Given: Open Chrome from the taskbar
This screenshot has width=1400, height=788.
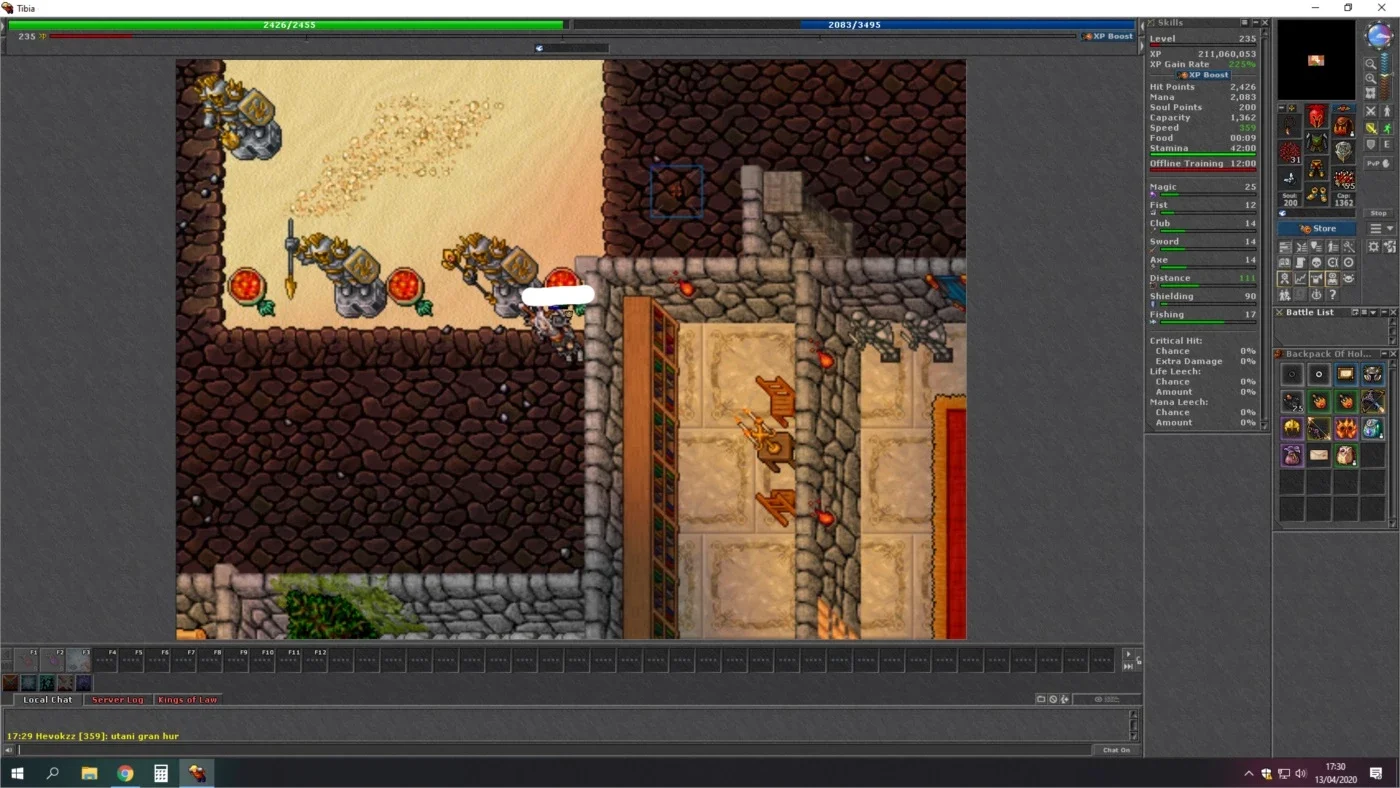Looking at the screenshot, I should tap(125, 773).
